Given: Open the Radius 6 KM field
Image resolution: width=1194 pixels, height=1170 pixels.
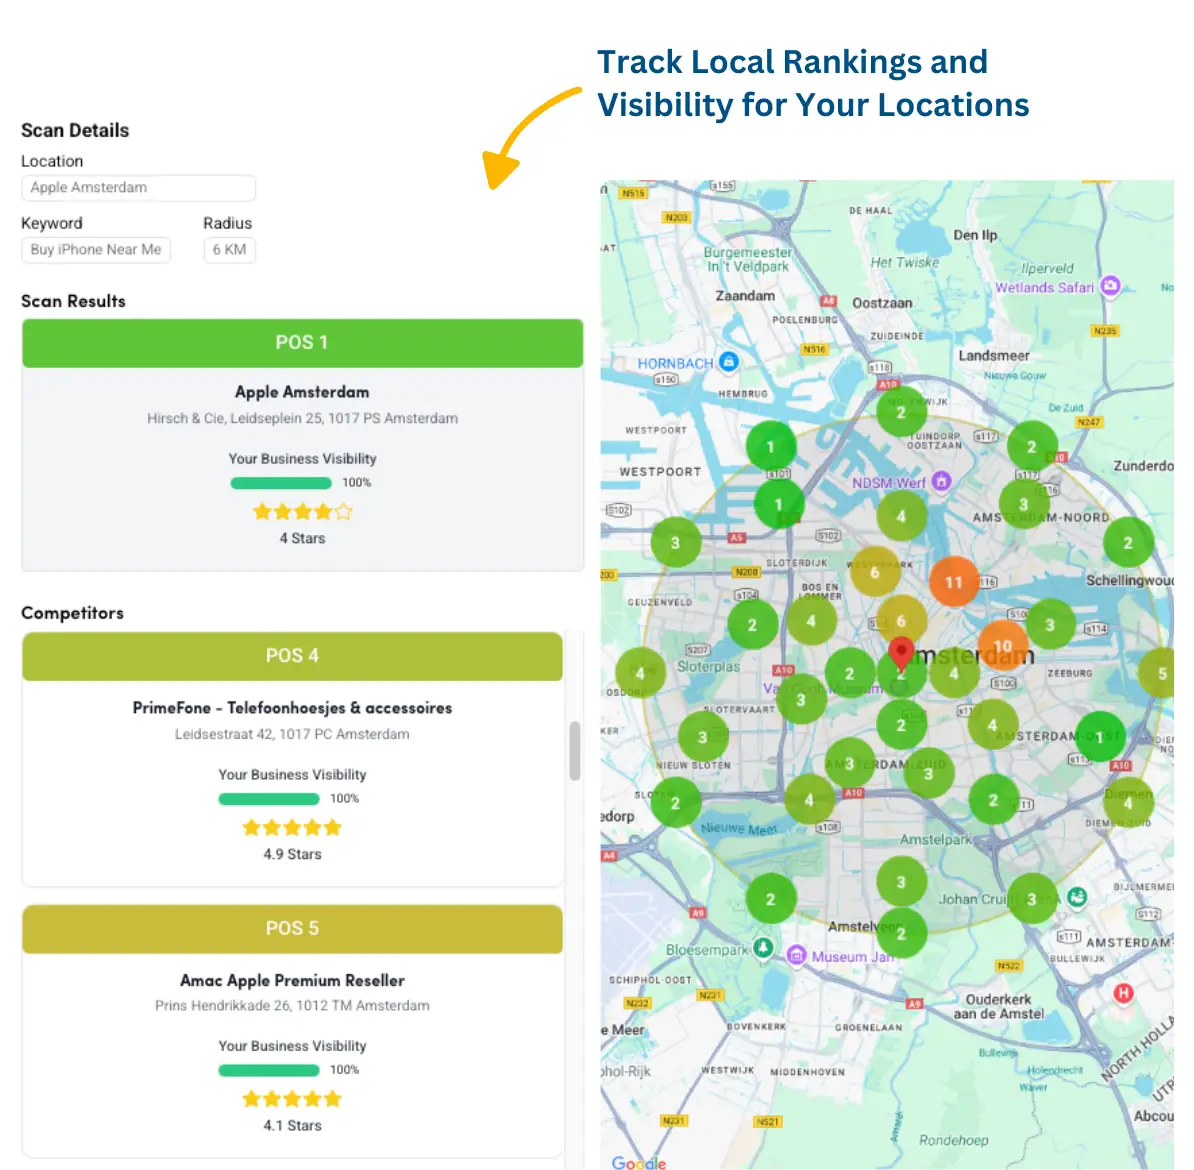Looking at the screenshot, I should click(229, 250).
